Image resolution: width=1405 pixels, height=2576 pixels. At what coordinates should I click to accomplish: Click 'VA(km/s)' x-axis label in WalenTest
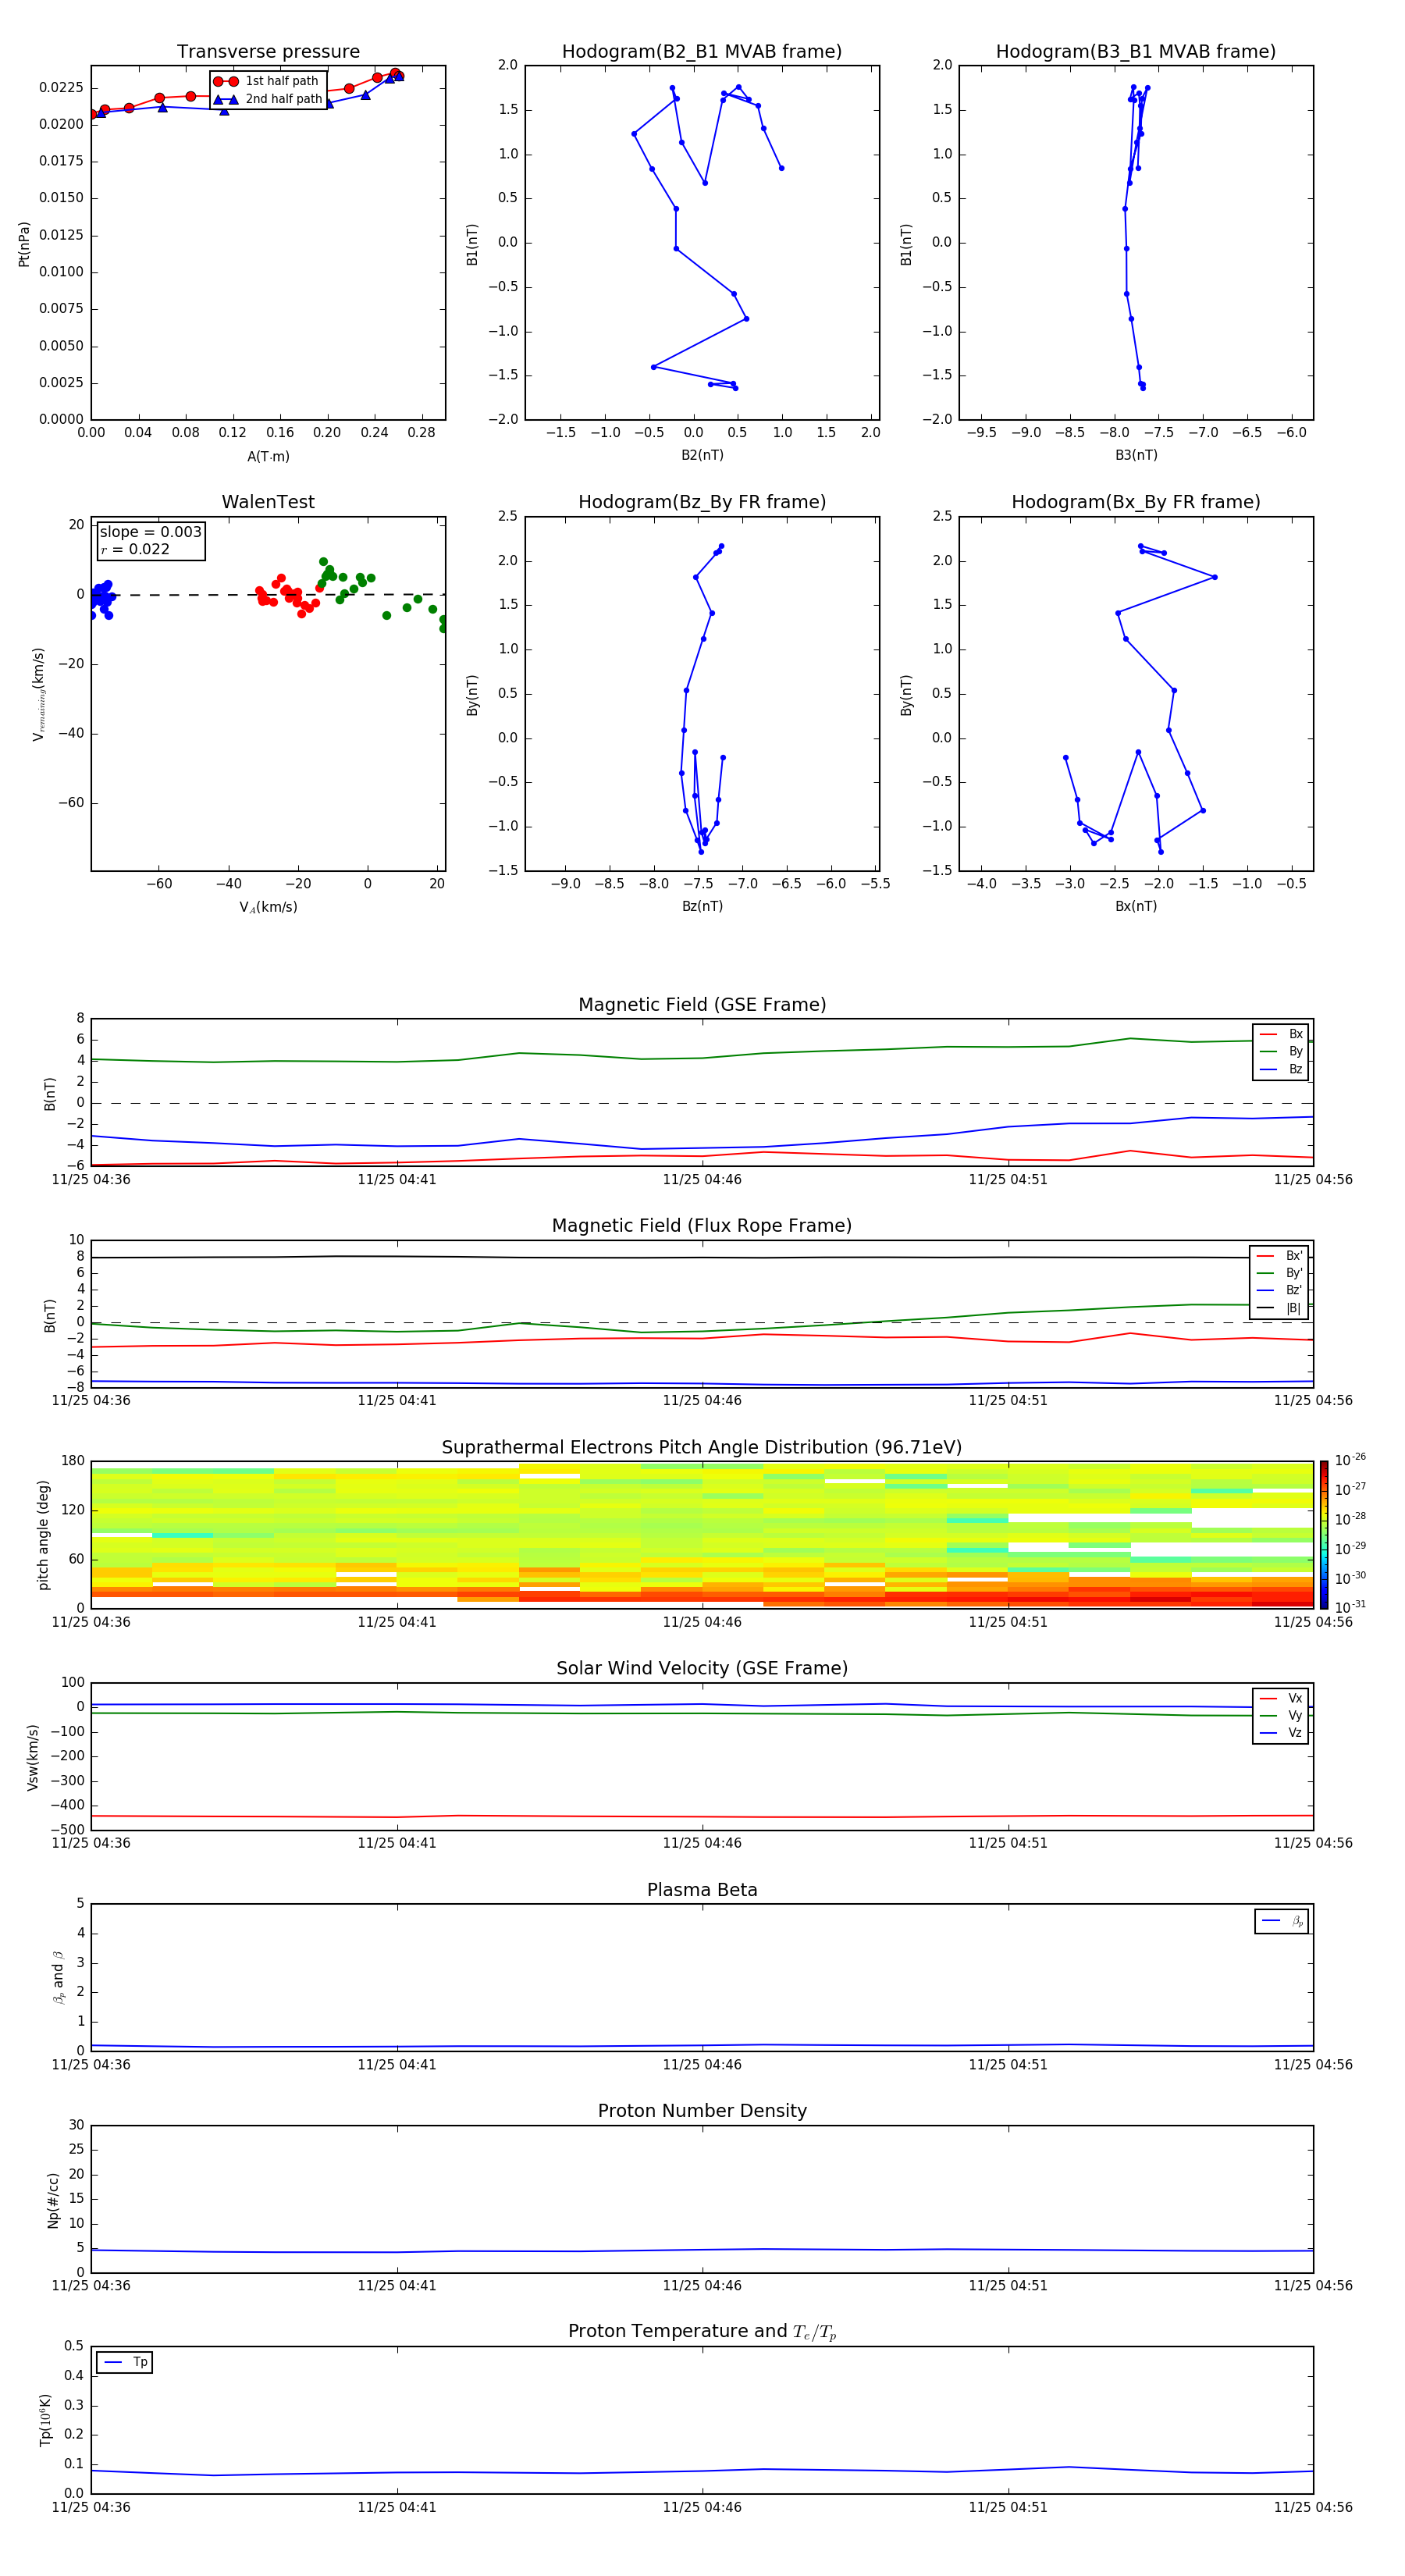(268, 908)
